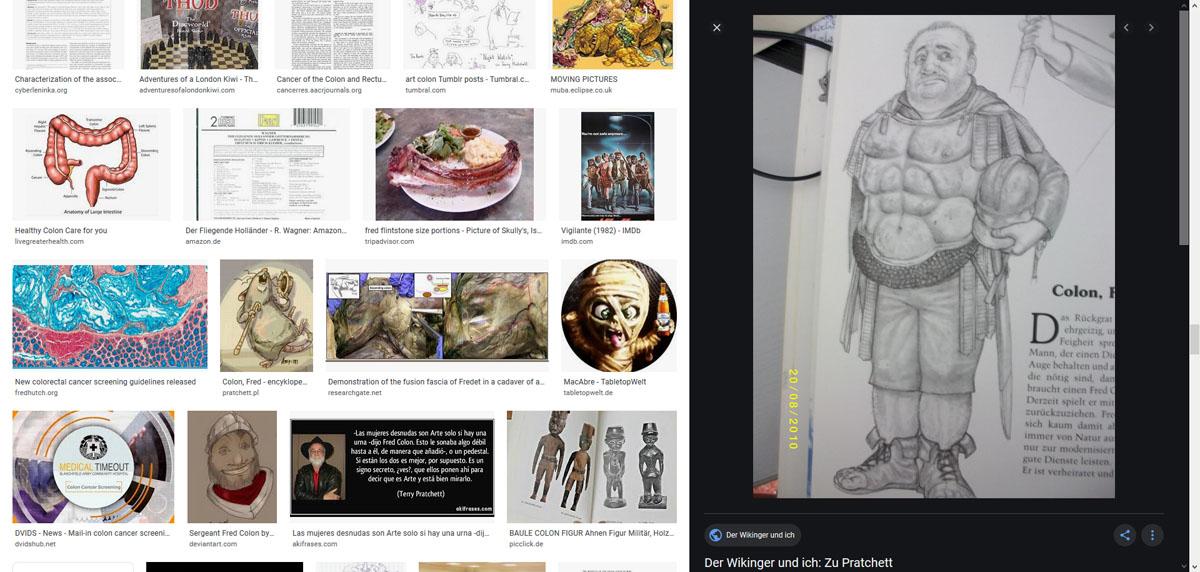Image resolution: width=1200 pixels, height=572 pixels.
Task: Click the Terry Pratchett quote image
Action: pyautogui.click(x=391, y=466)
